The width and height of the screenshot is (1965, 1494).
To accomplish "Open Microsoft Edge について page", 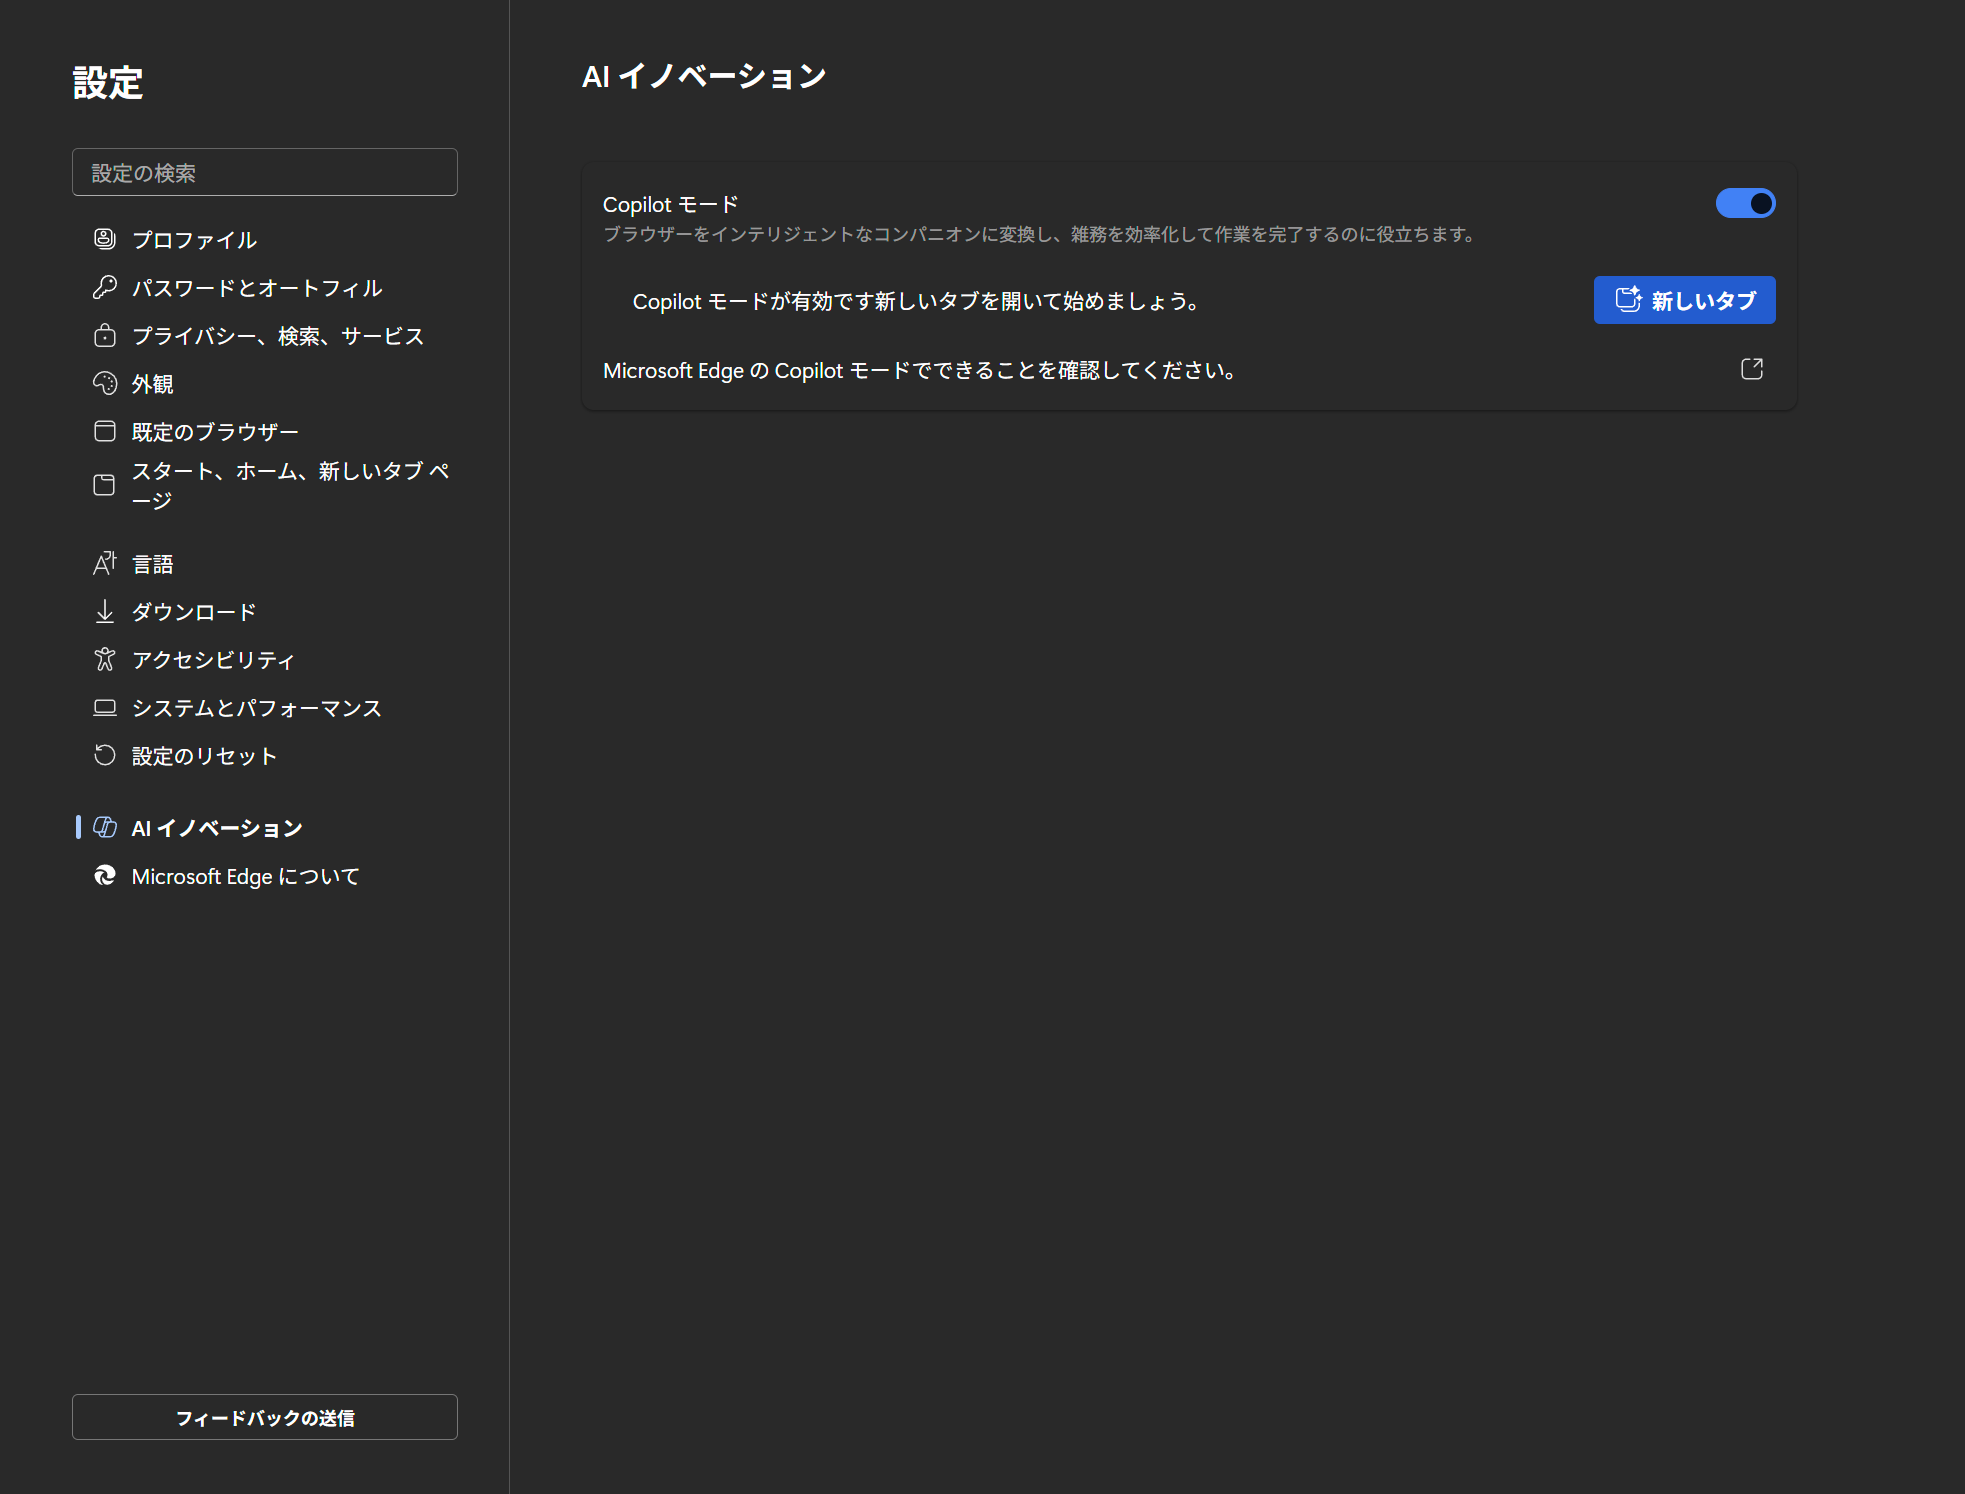I will [x=265, y=875].
